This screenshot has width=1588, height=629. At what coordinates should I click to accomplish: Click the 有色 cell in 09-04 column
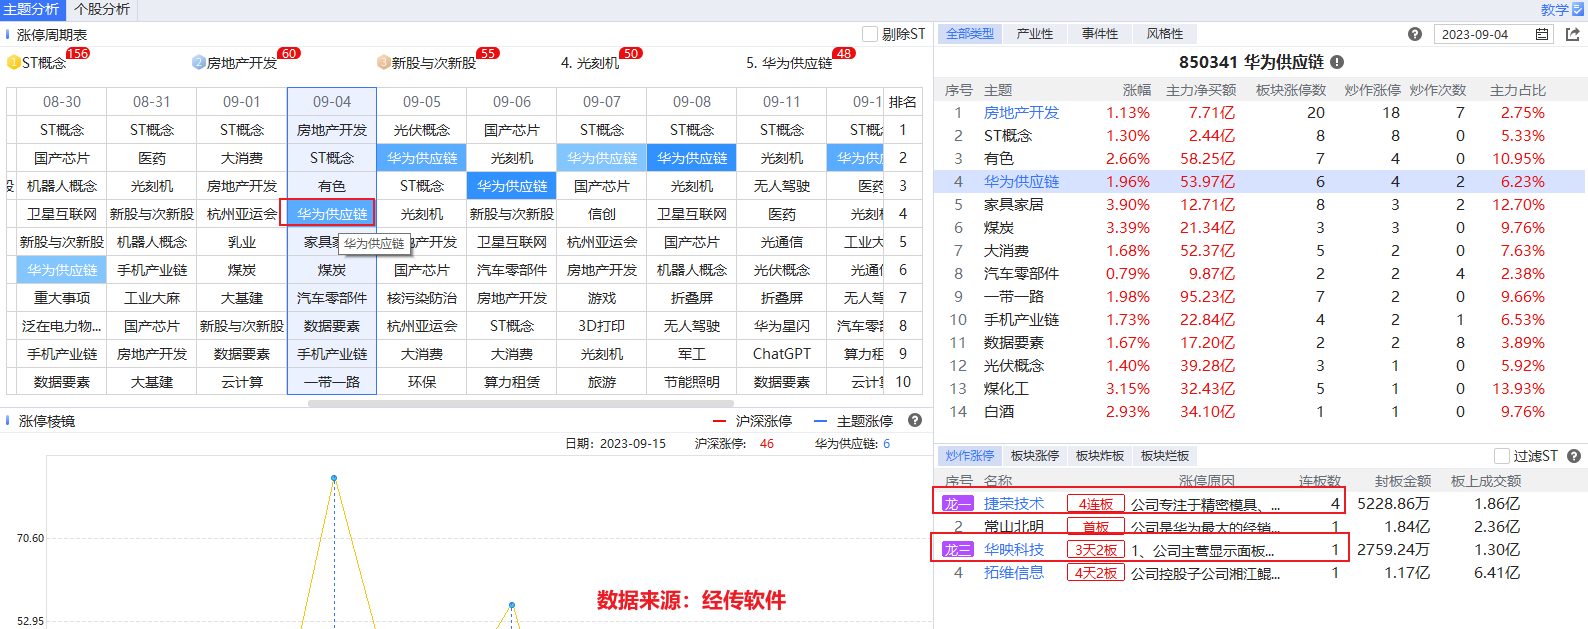(332, 186)
